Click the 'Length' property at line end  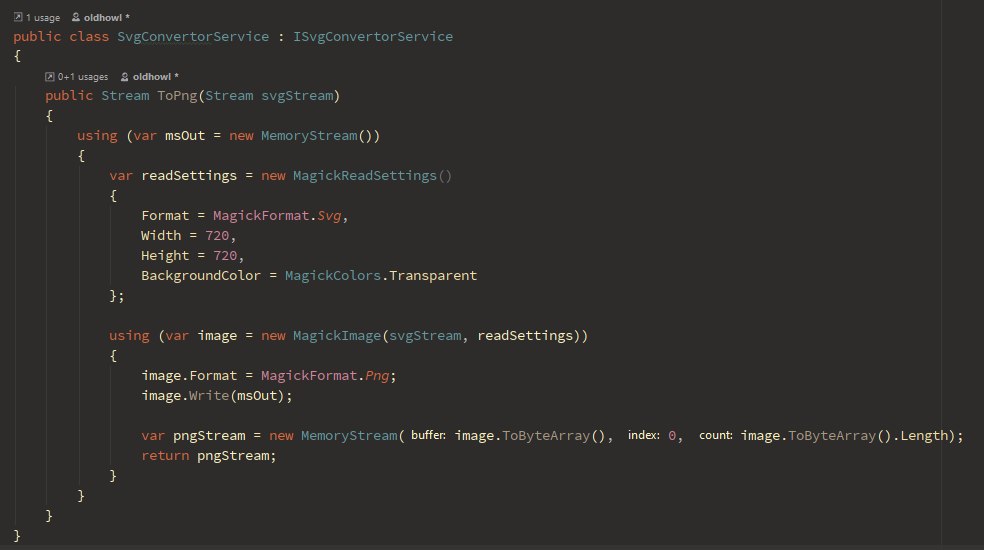click(x=924, y=436)
